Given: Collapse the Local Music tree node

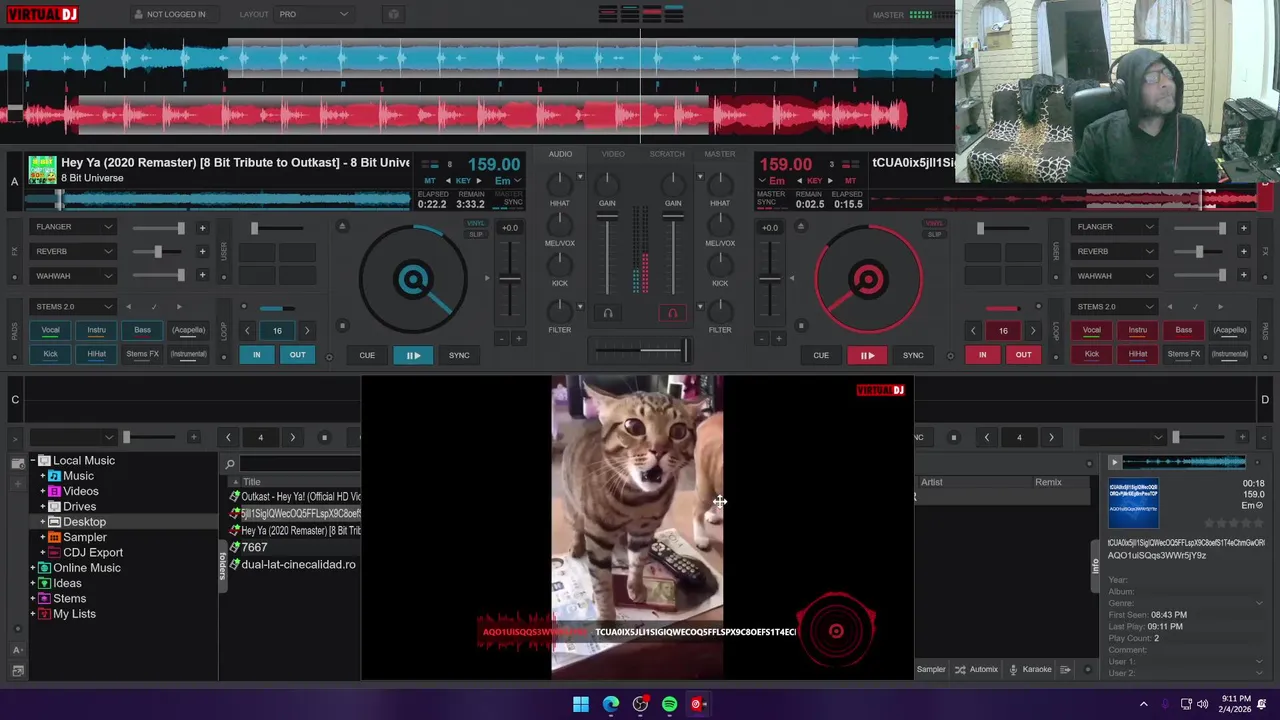Looking at the screenshot, I should click(x=33, y=461).
